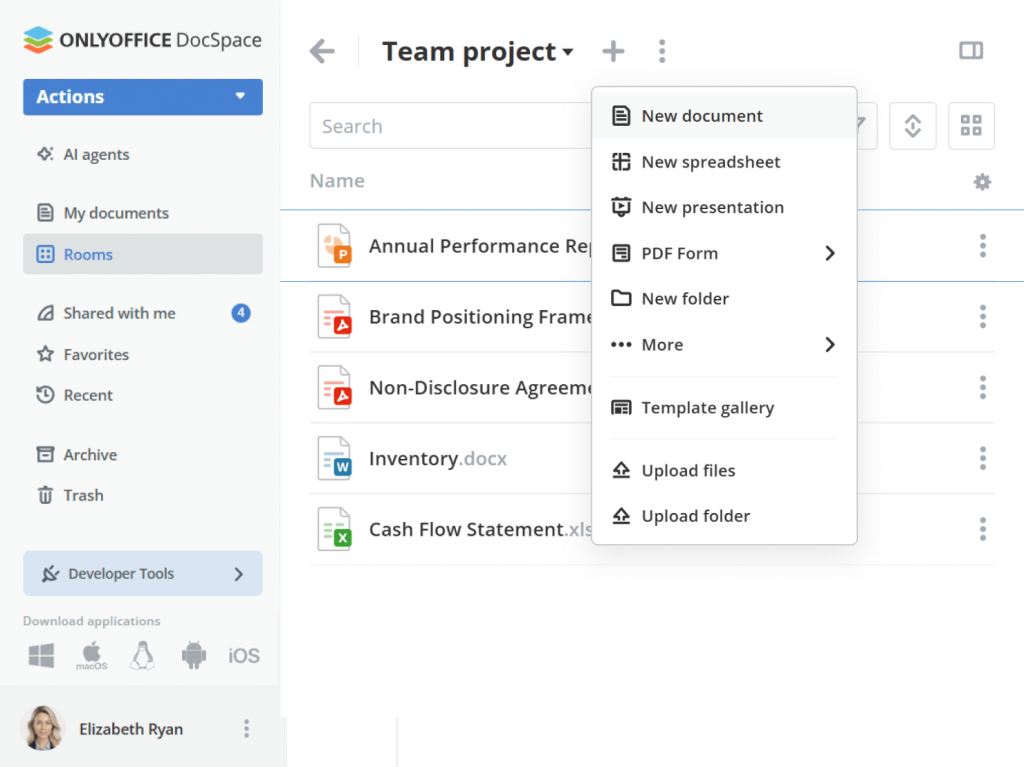Choose Upload files in the menu
The height and width of the screenshot is (767, 1024).
(x=688, y=471)
